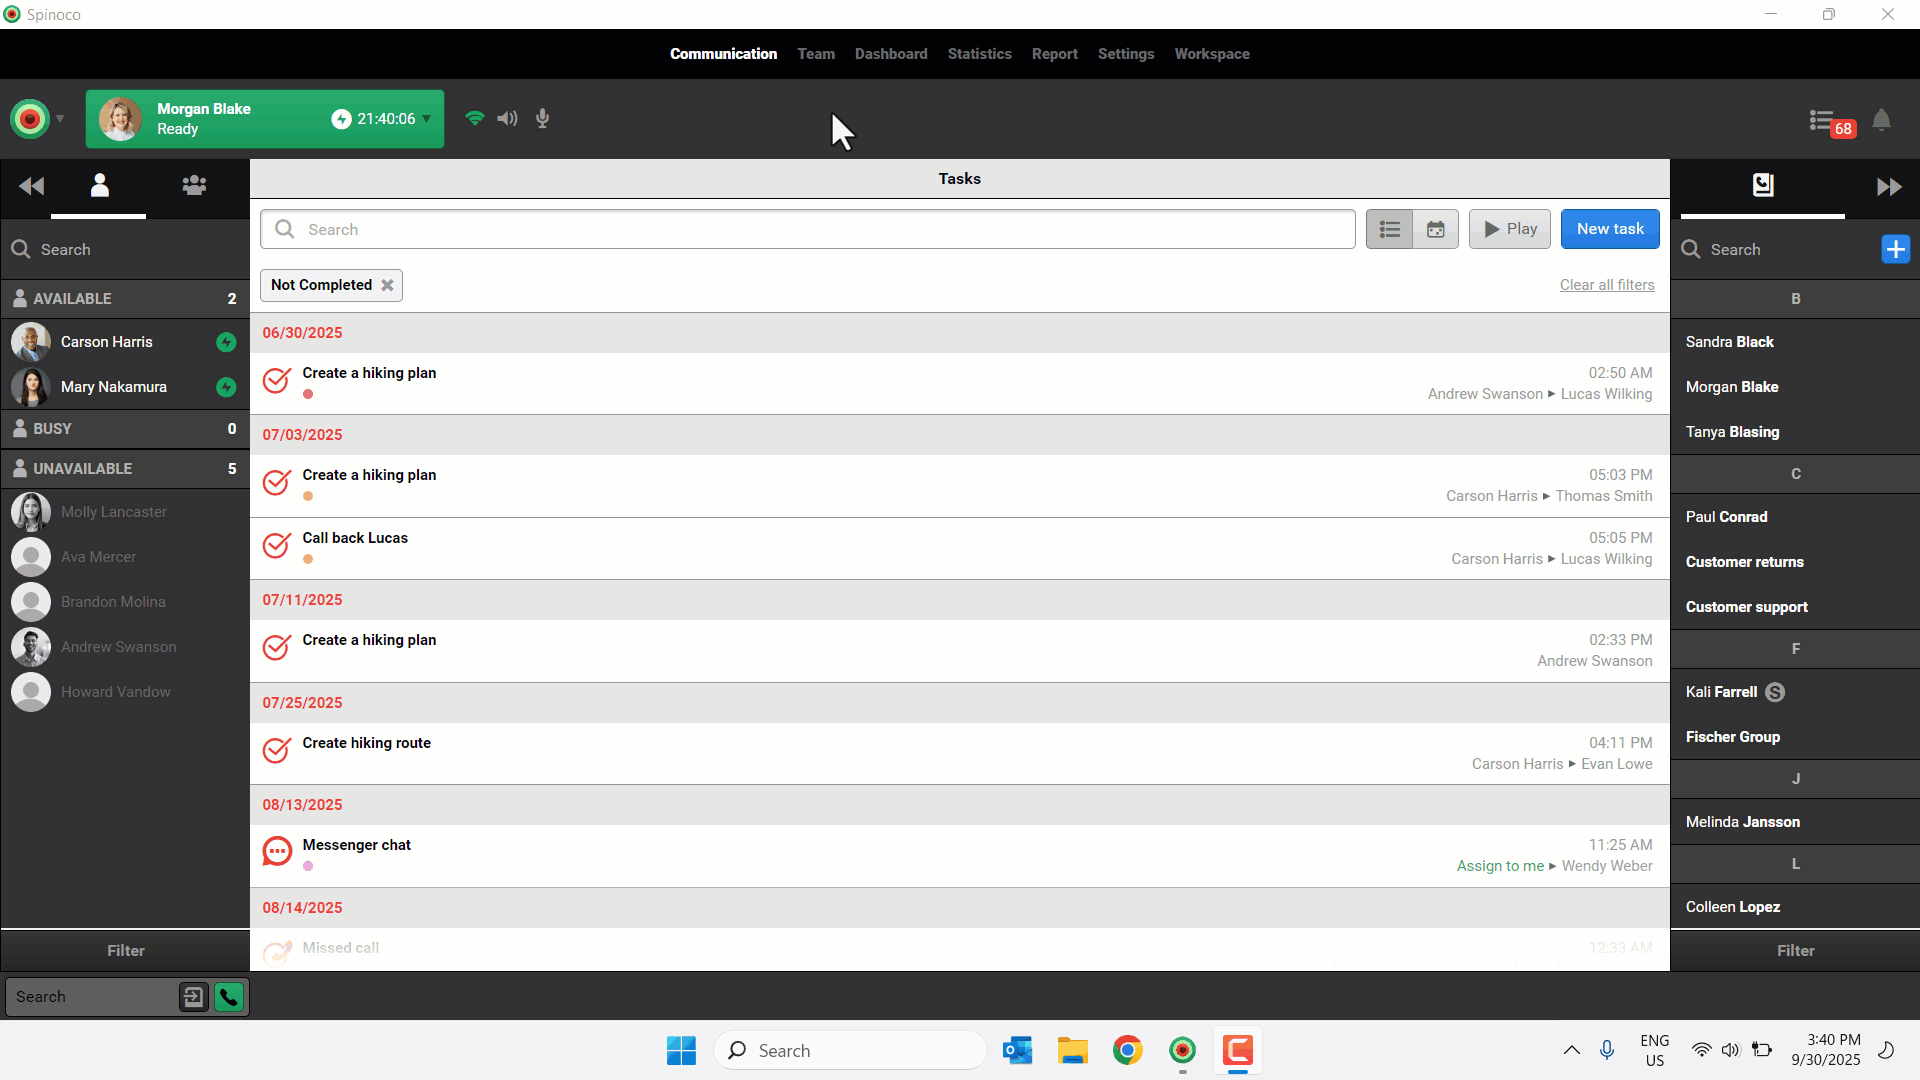Open Morgan Blake status time dropdown
The image size is (1920, 1080).
pos(427,119)
